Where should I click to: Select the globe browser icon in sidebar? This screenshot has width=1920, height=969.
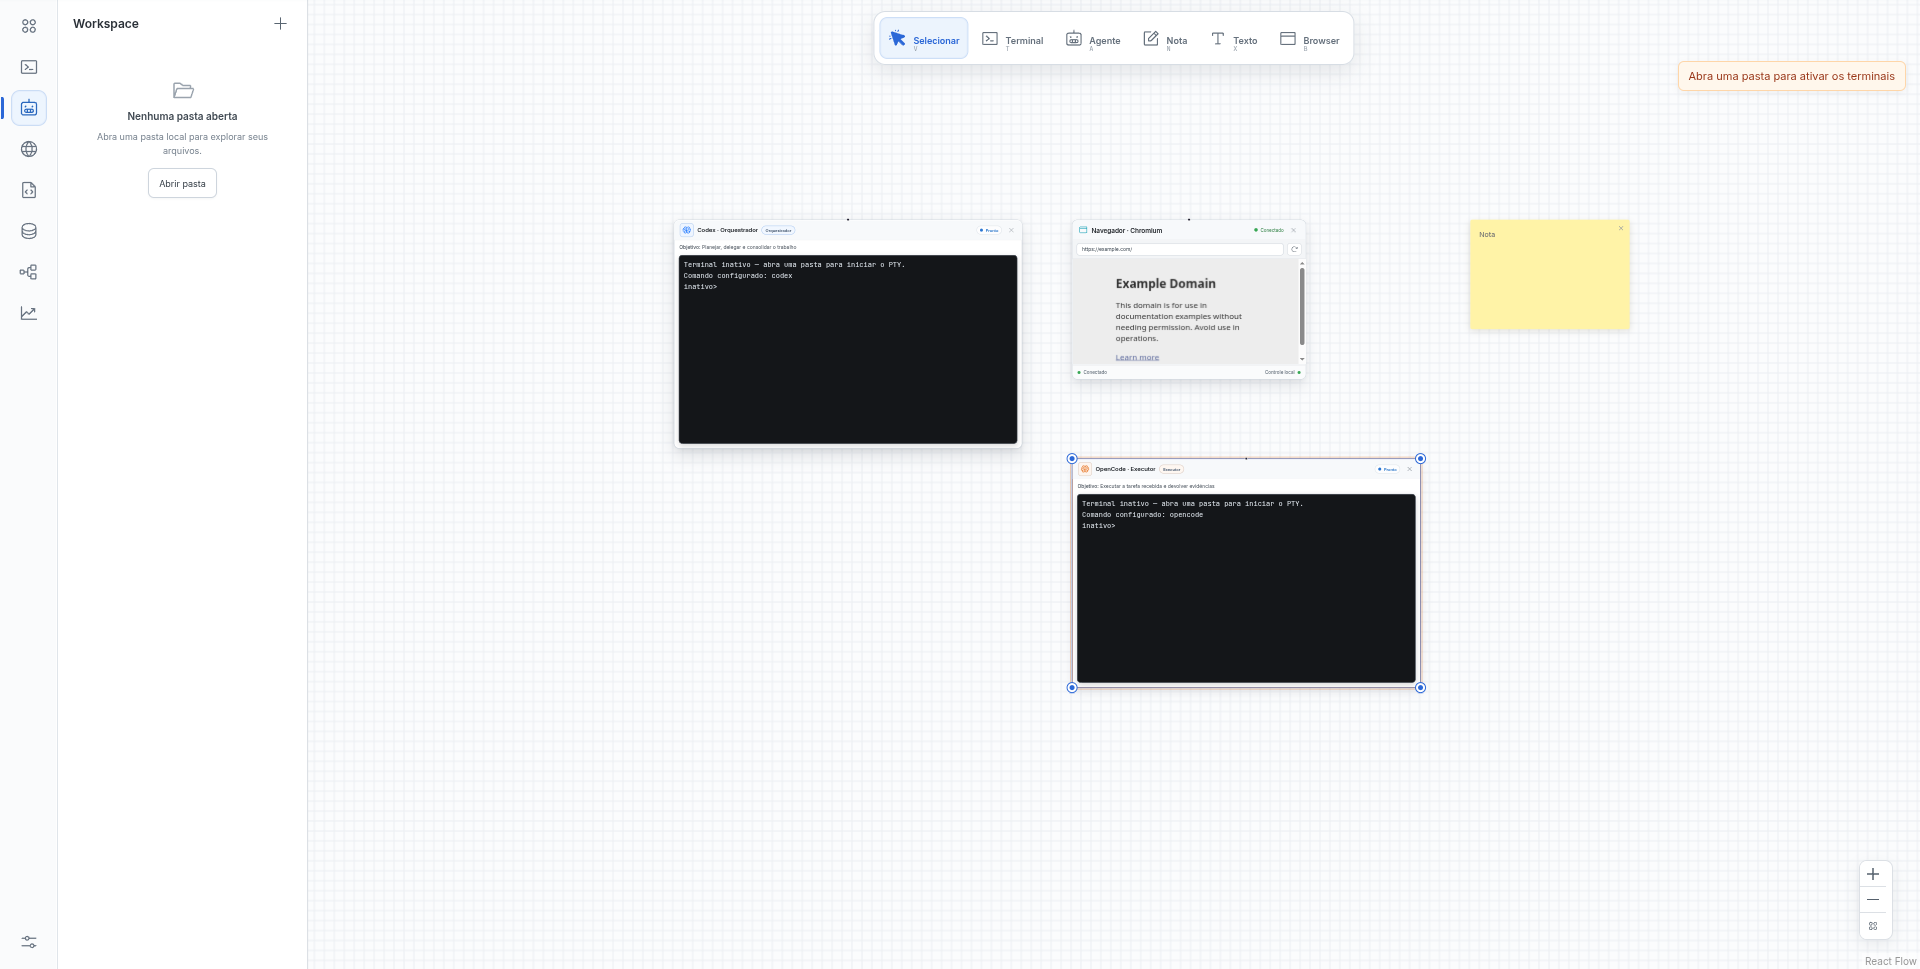click(x=29, y=149)
